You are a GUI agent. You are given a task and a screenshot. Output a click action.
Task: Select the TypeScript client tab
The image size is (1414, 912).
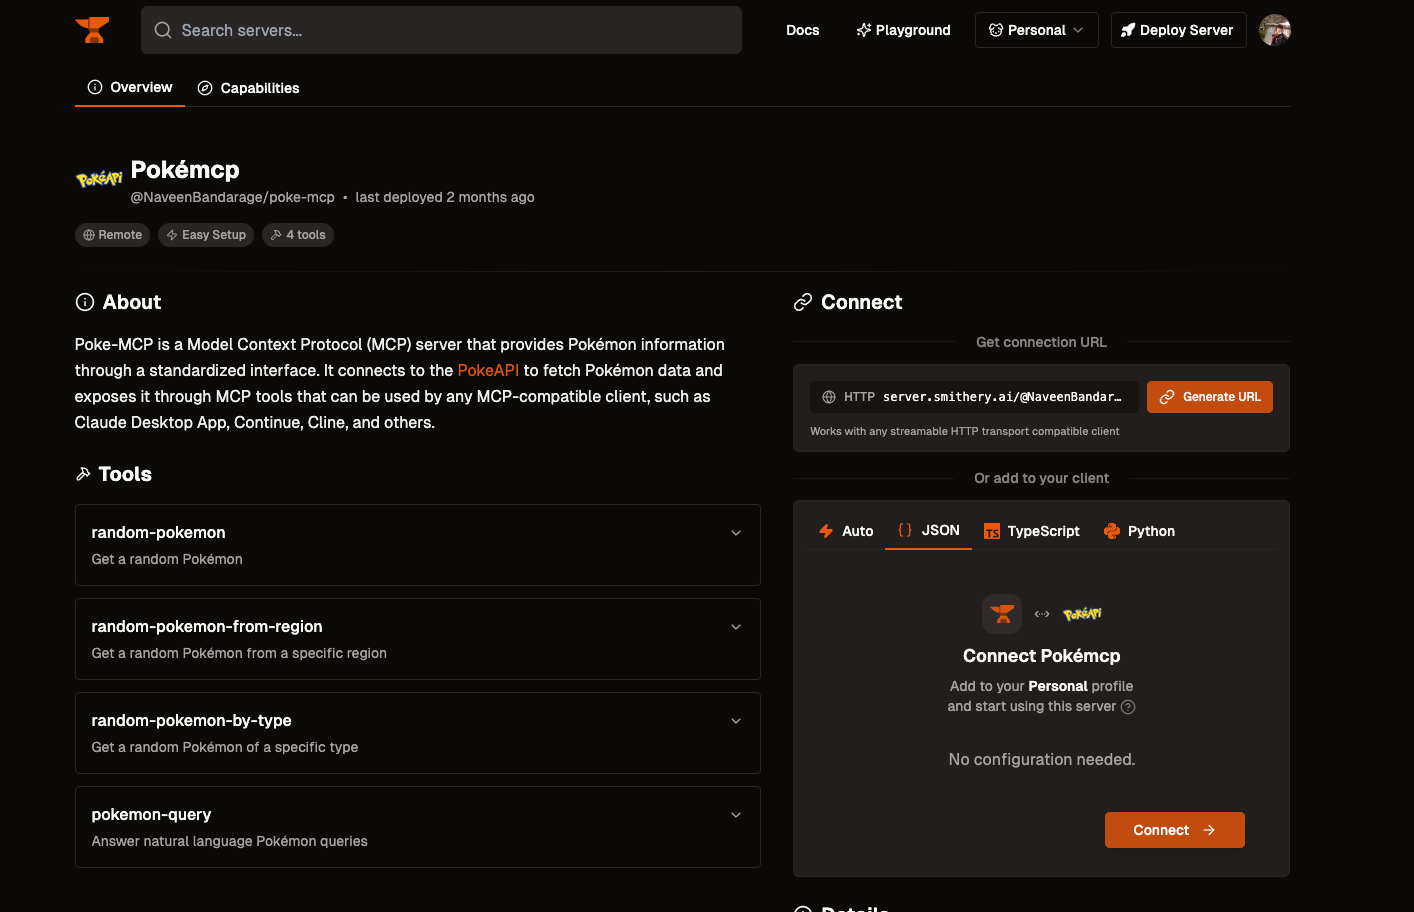coord(1032,531)
